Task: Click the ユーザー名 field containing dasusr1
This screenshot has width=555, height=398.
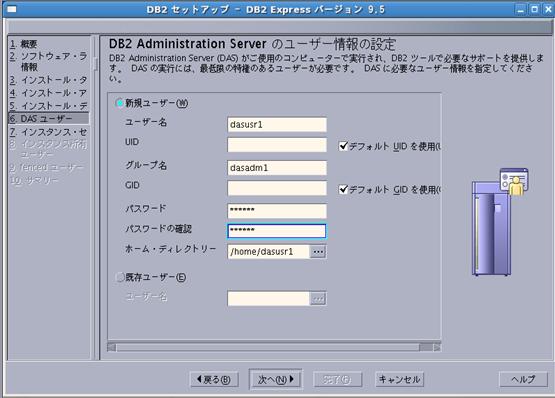Action: (x=277, y=125)
